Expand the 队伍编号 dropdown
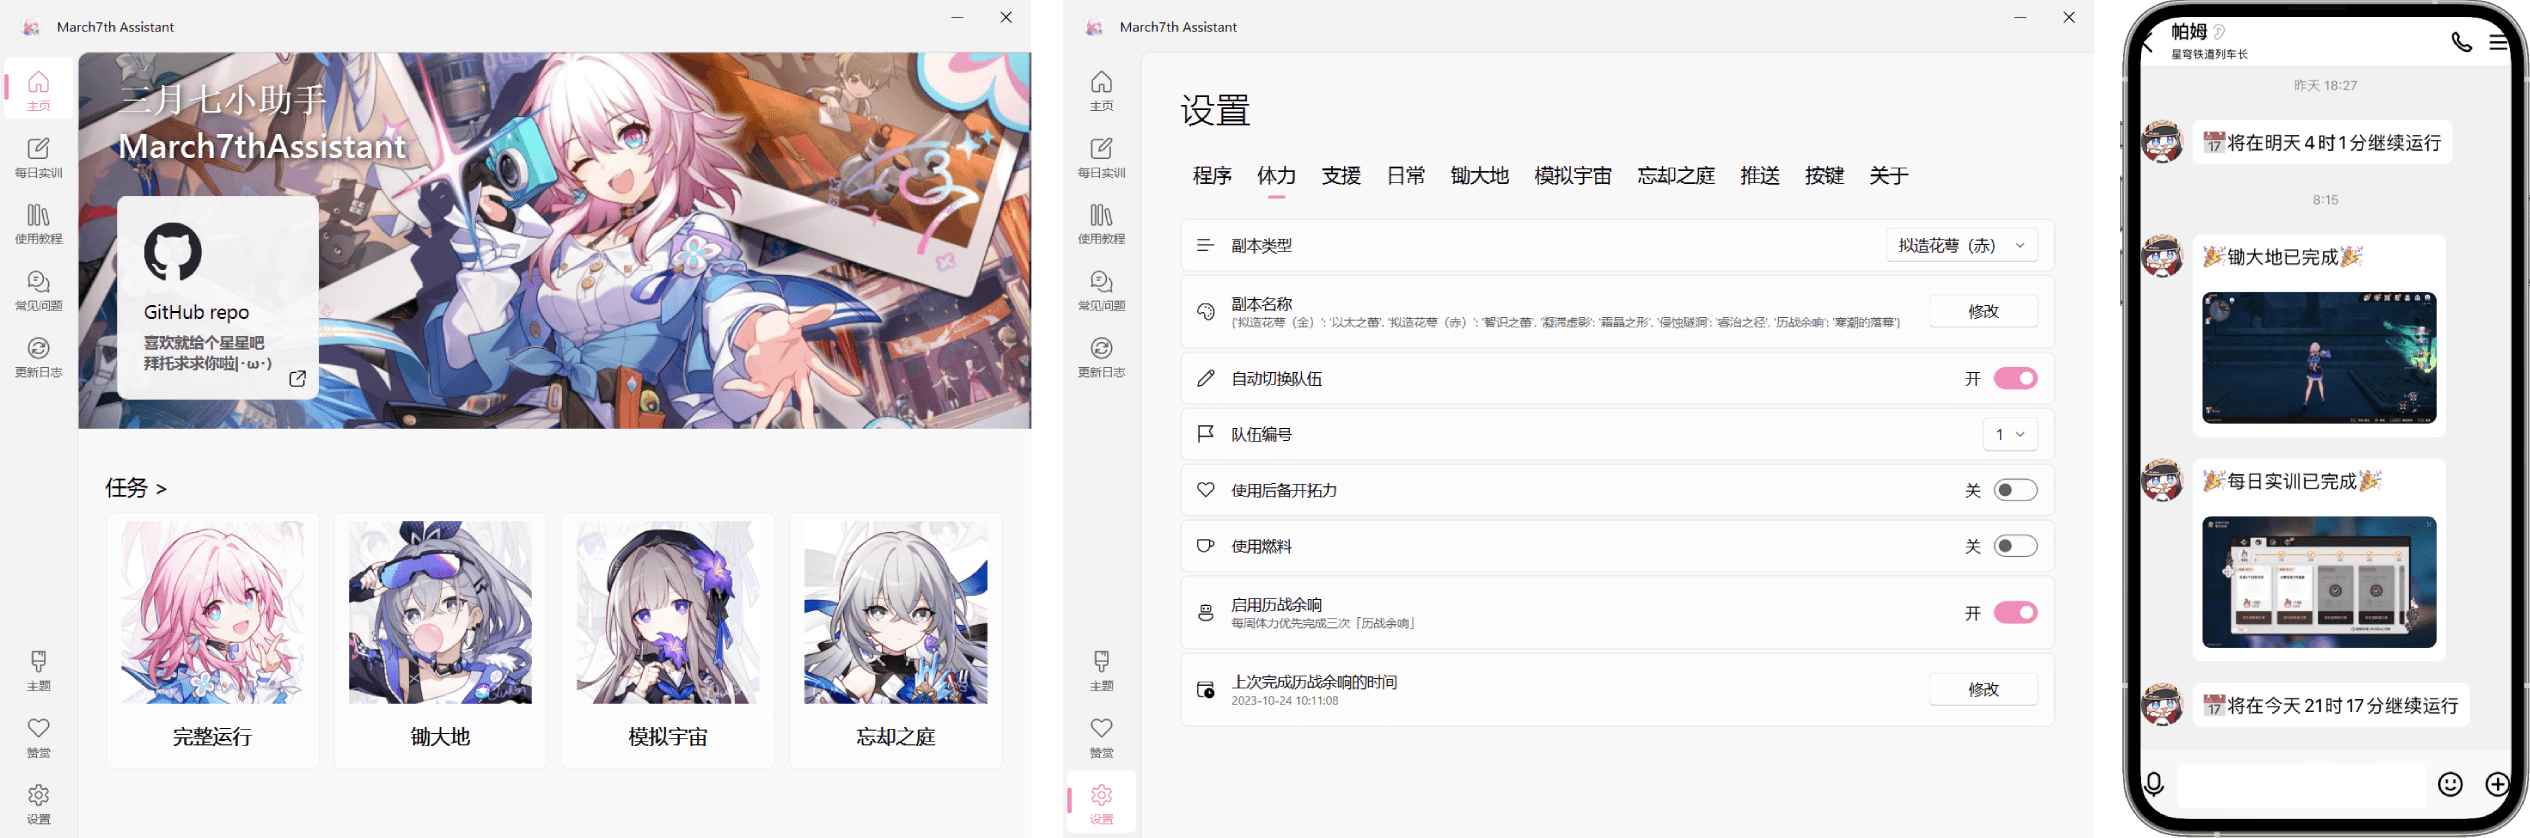2530x838 pixels. coord(2009,435)
